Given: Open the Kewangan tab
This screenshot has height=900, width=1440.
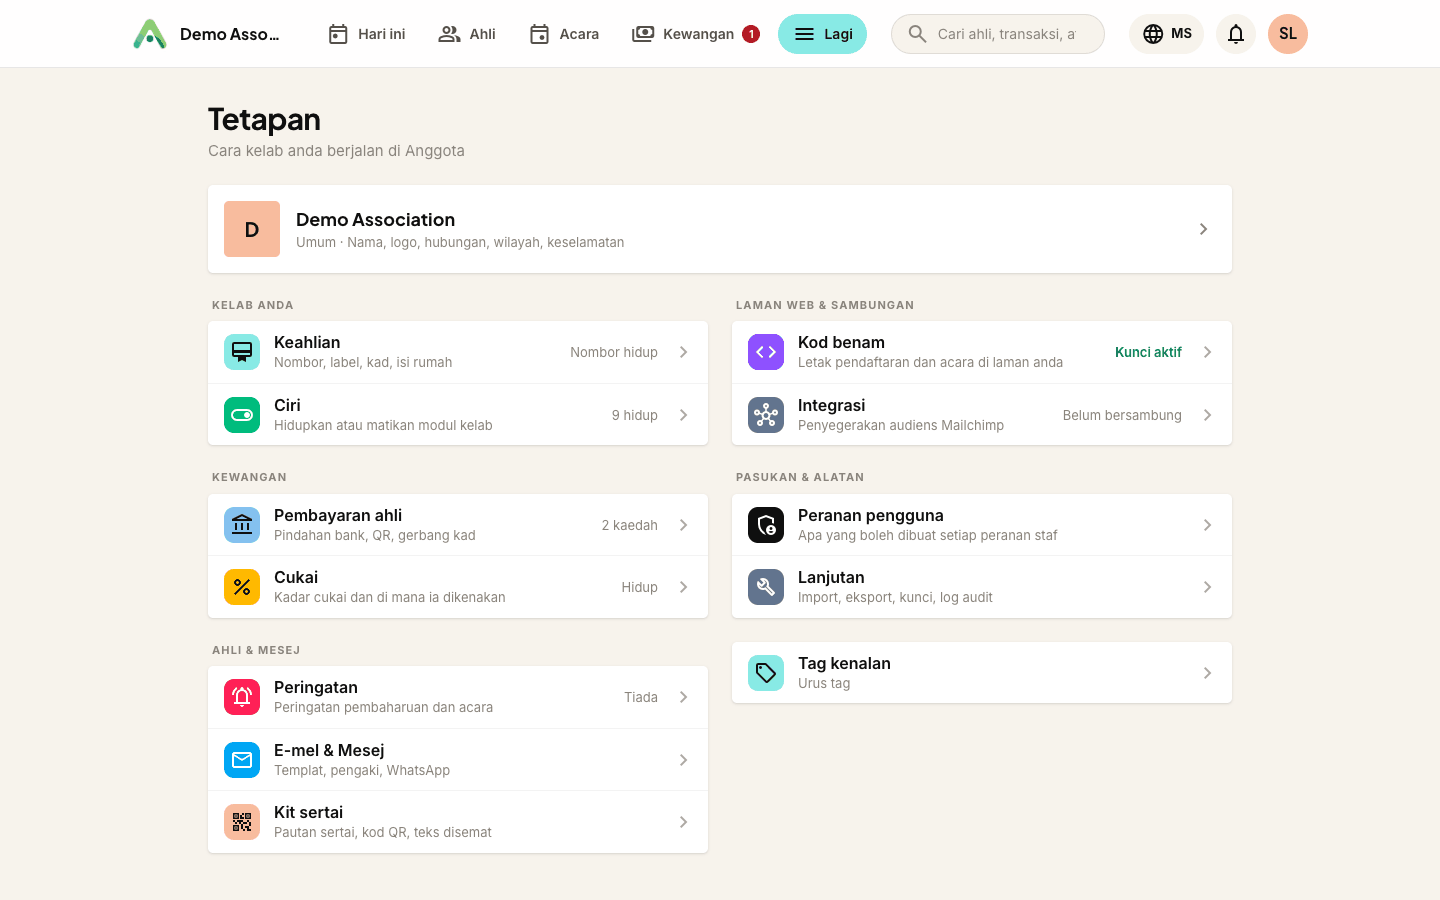Looking at the screenshot, I should point(695,34).
